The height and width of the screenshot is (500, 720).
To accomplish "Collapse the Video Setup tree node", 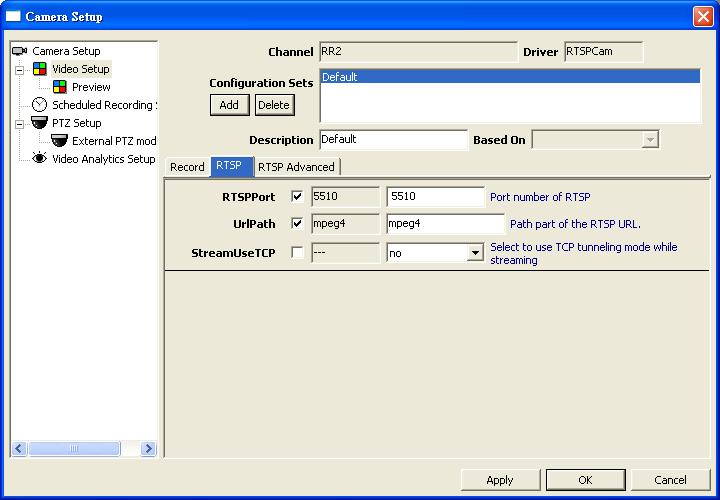I will click(x=19, y=70).
